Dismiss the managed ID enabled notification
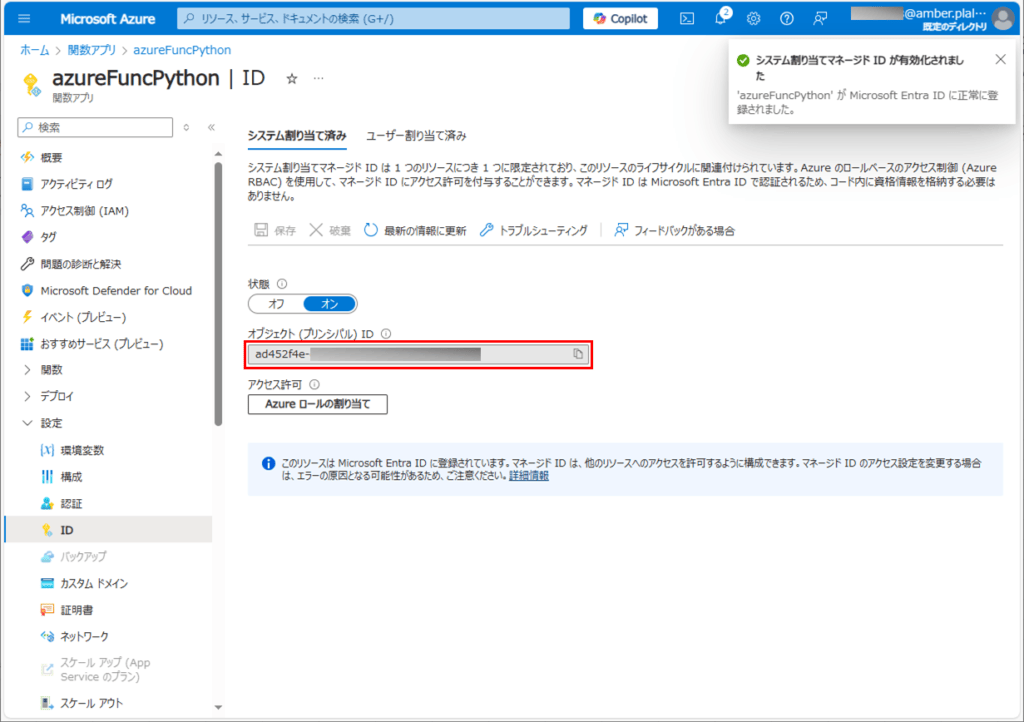This screenshot has width=1024, height=722. pos(1000,59)
